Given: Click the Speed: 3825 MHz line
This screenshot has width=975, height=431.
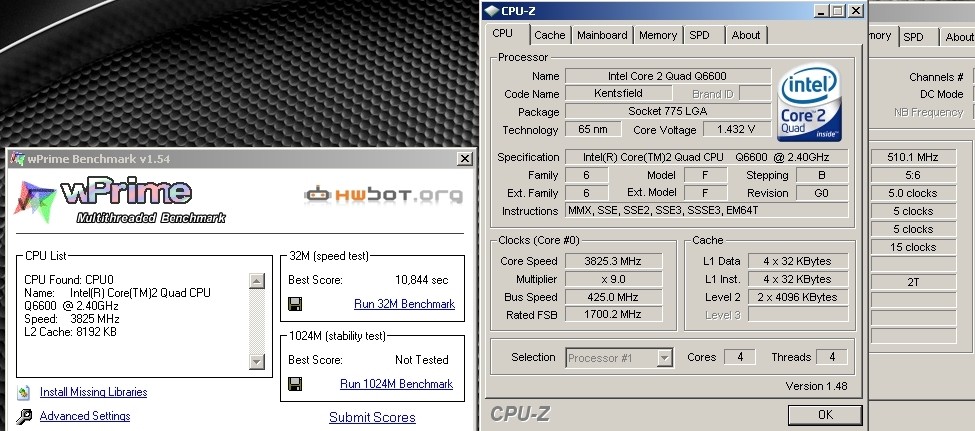Looking at the screenshot, I should [72, 319].
